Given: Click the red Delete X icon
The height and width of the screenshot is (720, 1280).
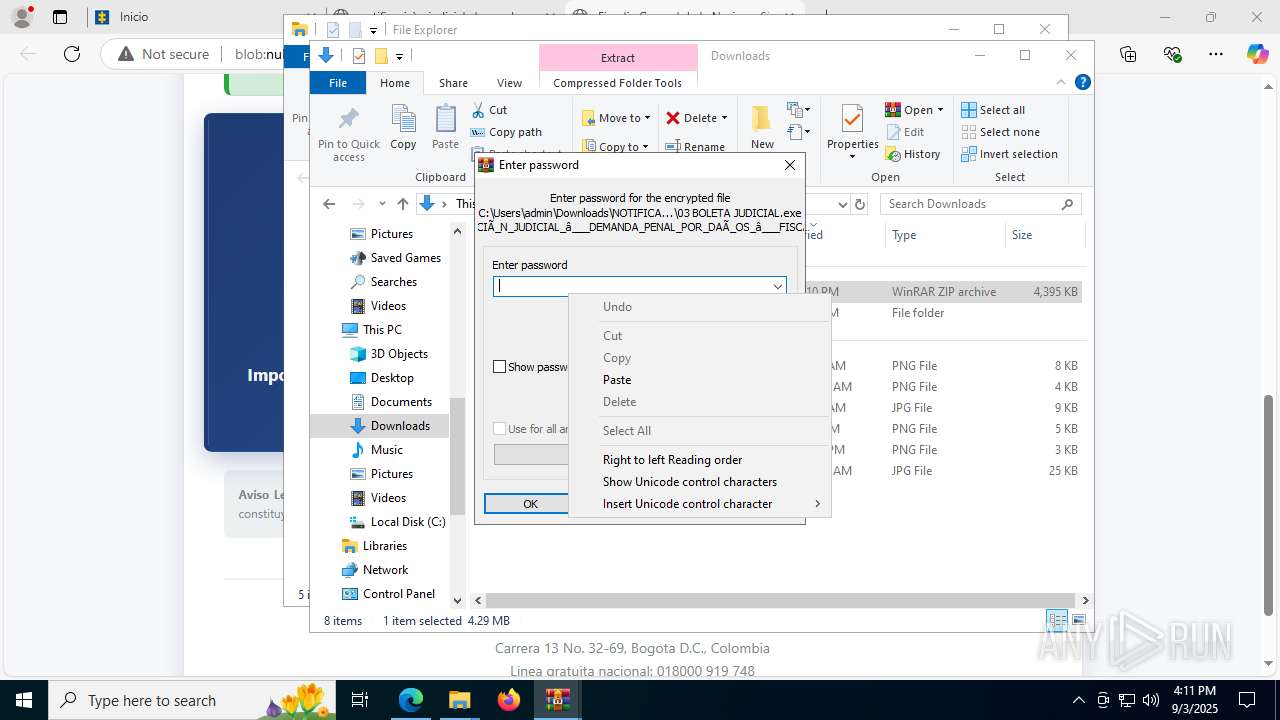Looking at the screenshot, I should pos(673,118).
